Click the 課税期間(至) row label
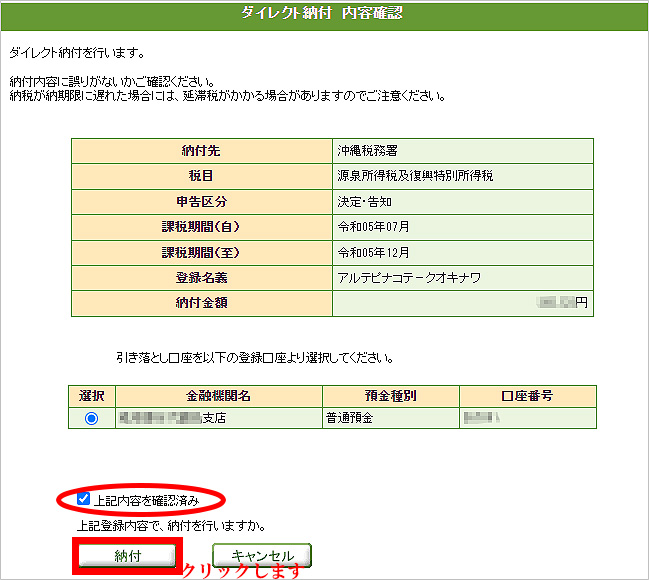 [202, 253]
